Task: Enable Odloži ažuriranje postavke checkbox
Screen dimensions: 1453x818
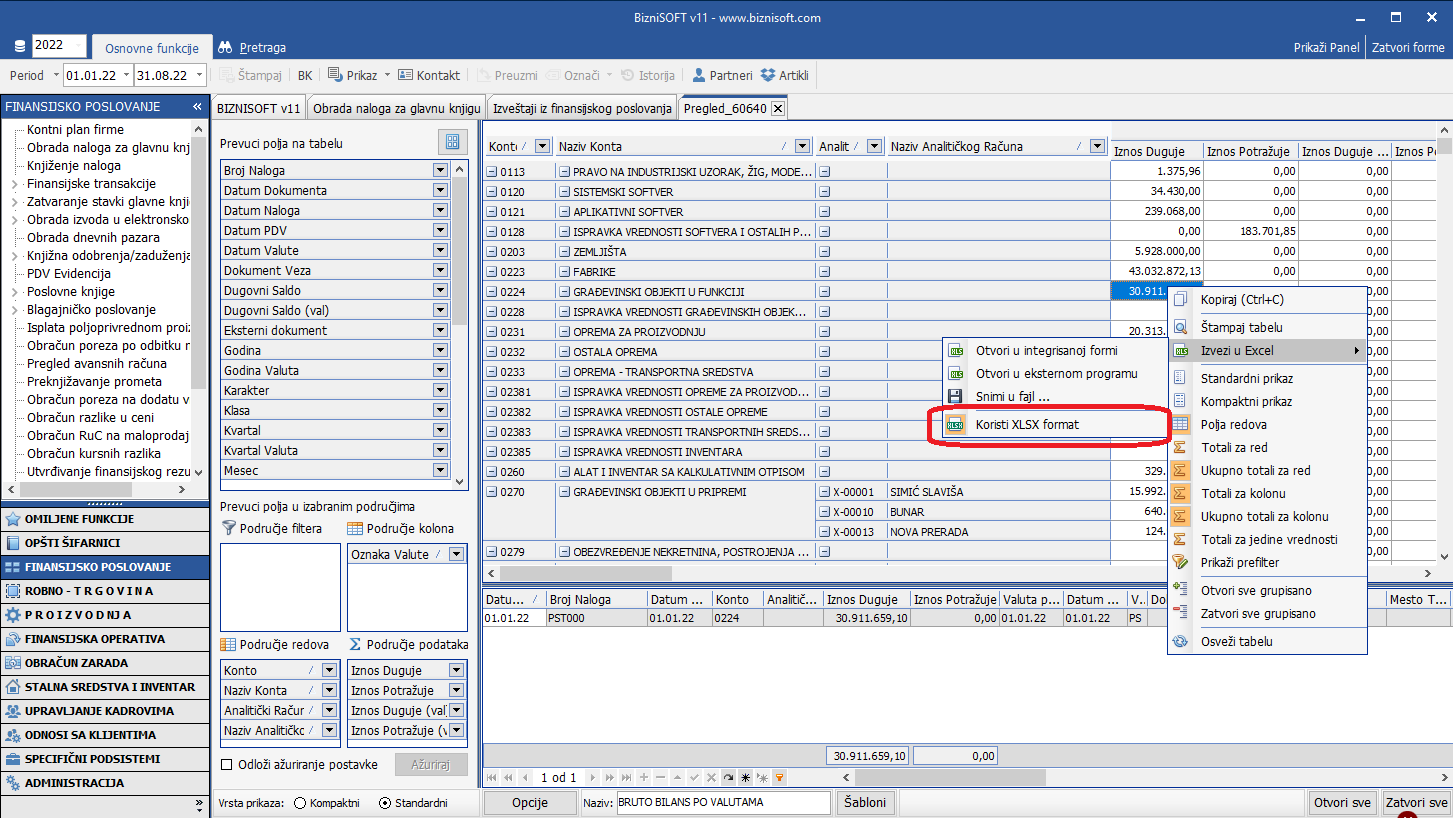Action: point(227,765)
